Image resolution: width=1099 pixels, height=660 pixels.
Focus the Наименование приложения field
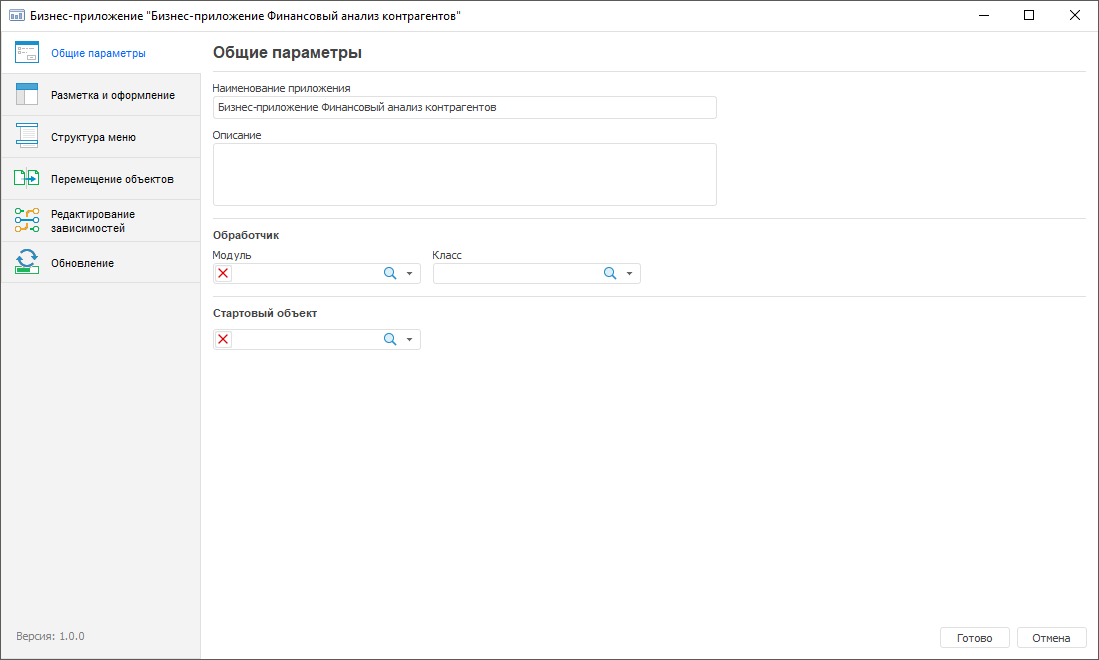pyautogui.click(x=464, y=107)
